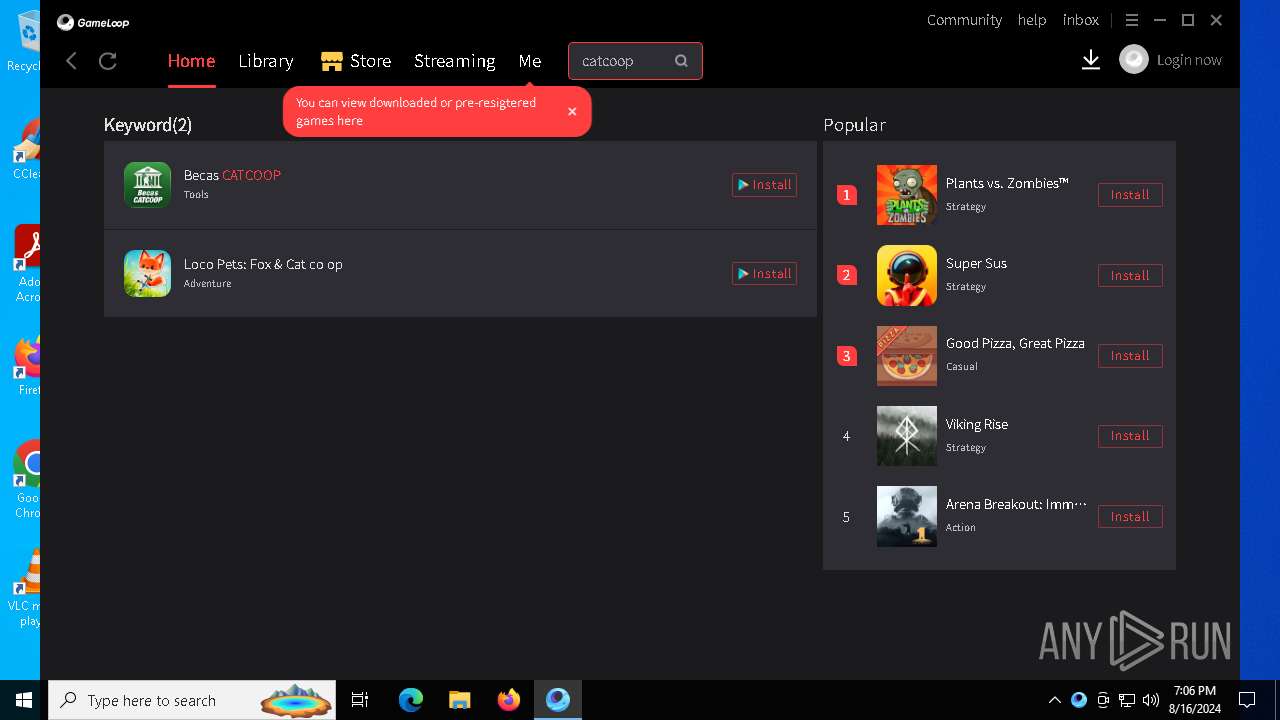Install Viking Rise
Image resolution: width=1280 pixels, height=720 pixels.
click(1130, 436)
